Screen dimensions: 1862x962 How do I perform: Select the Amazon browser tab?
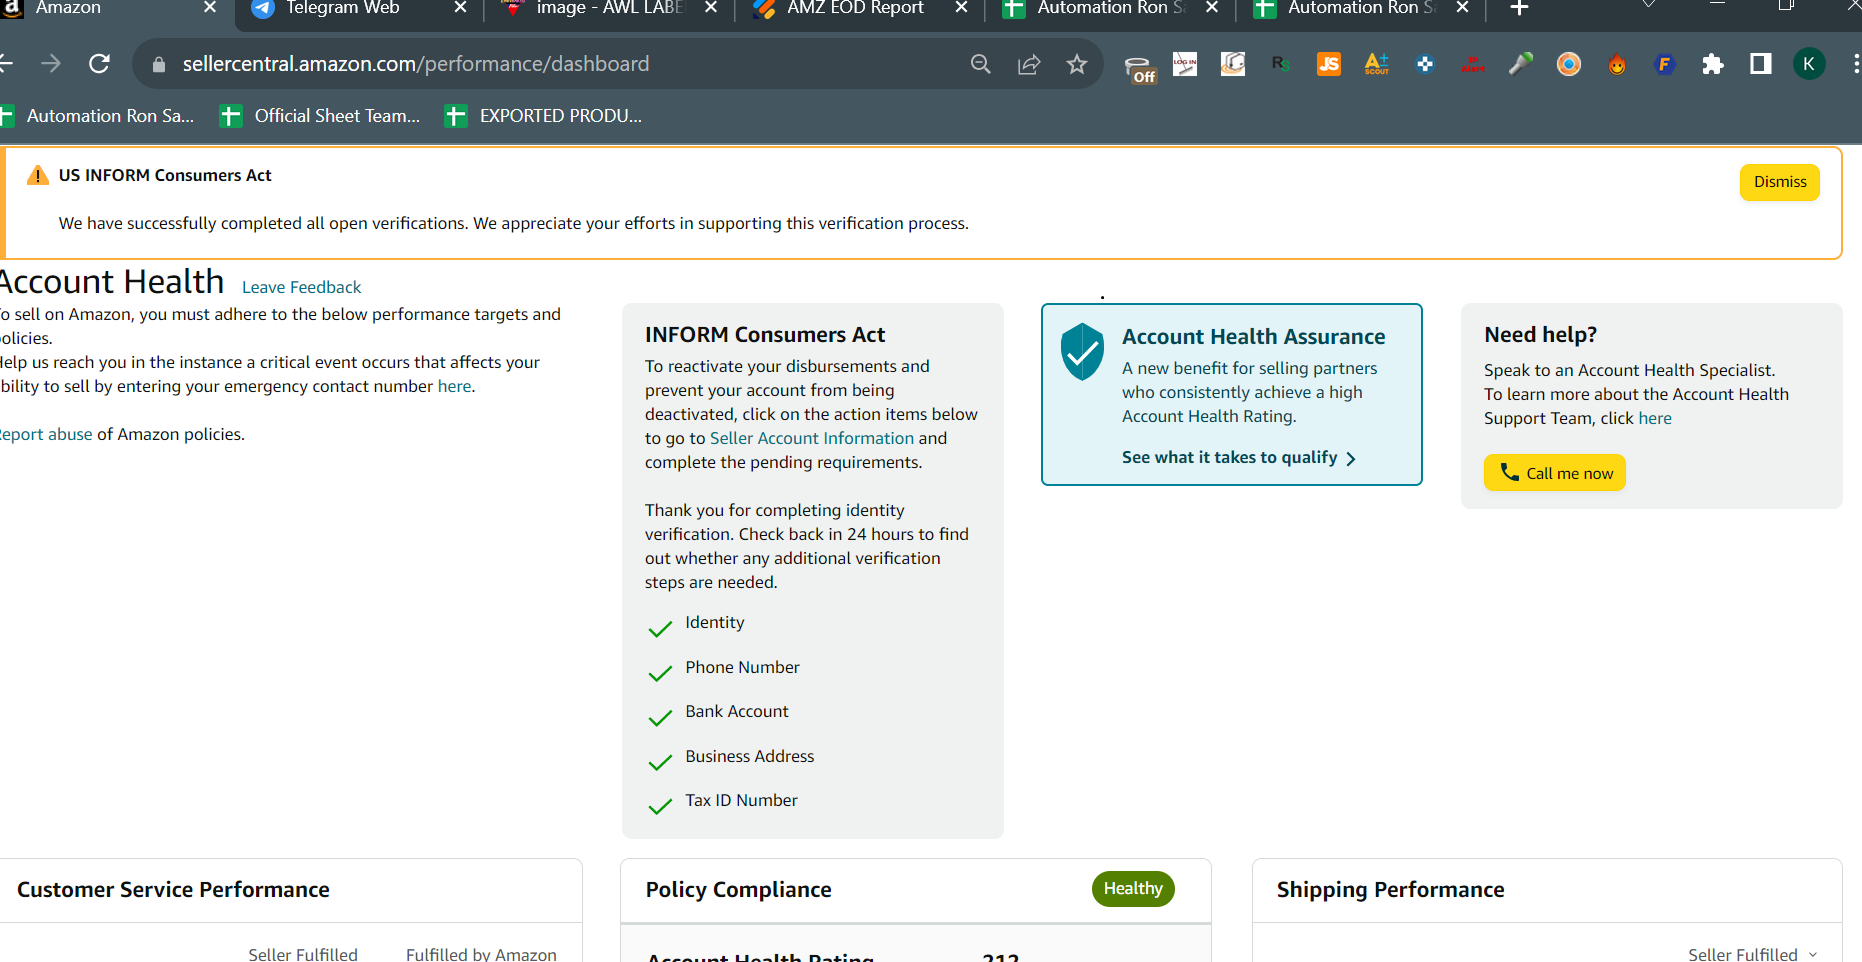coord(68,8)
